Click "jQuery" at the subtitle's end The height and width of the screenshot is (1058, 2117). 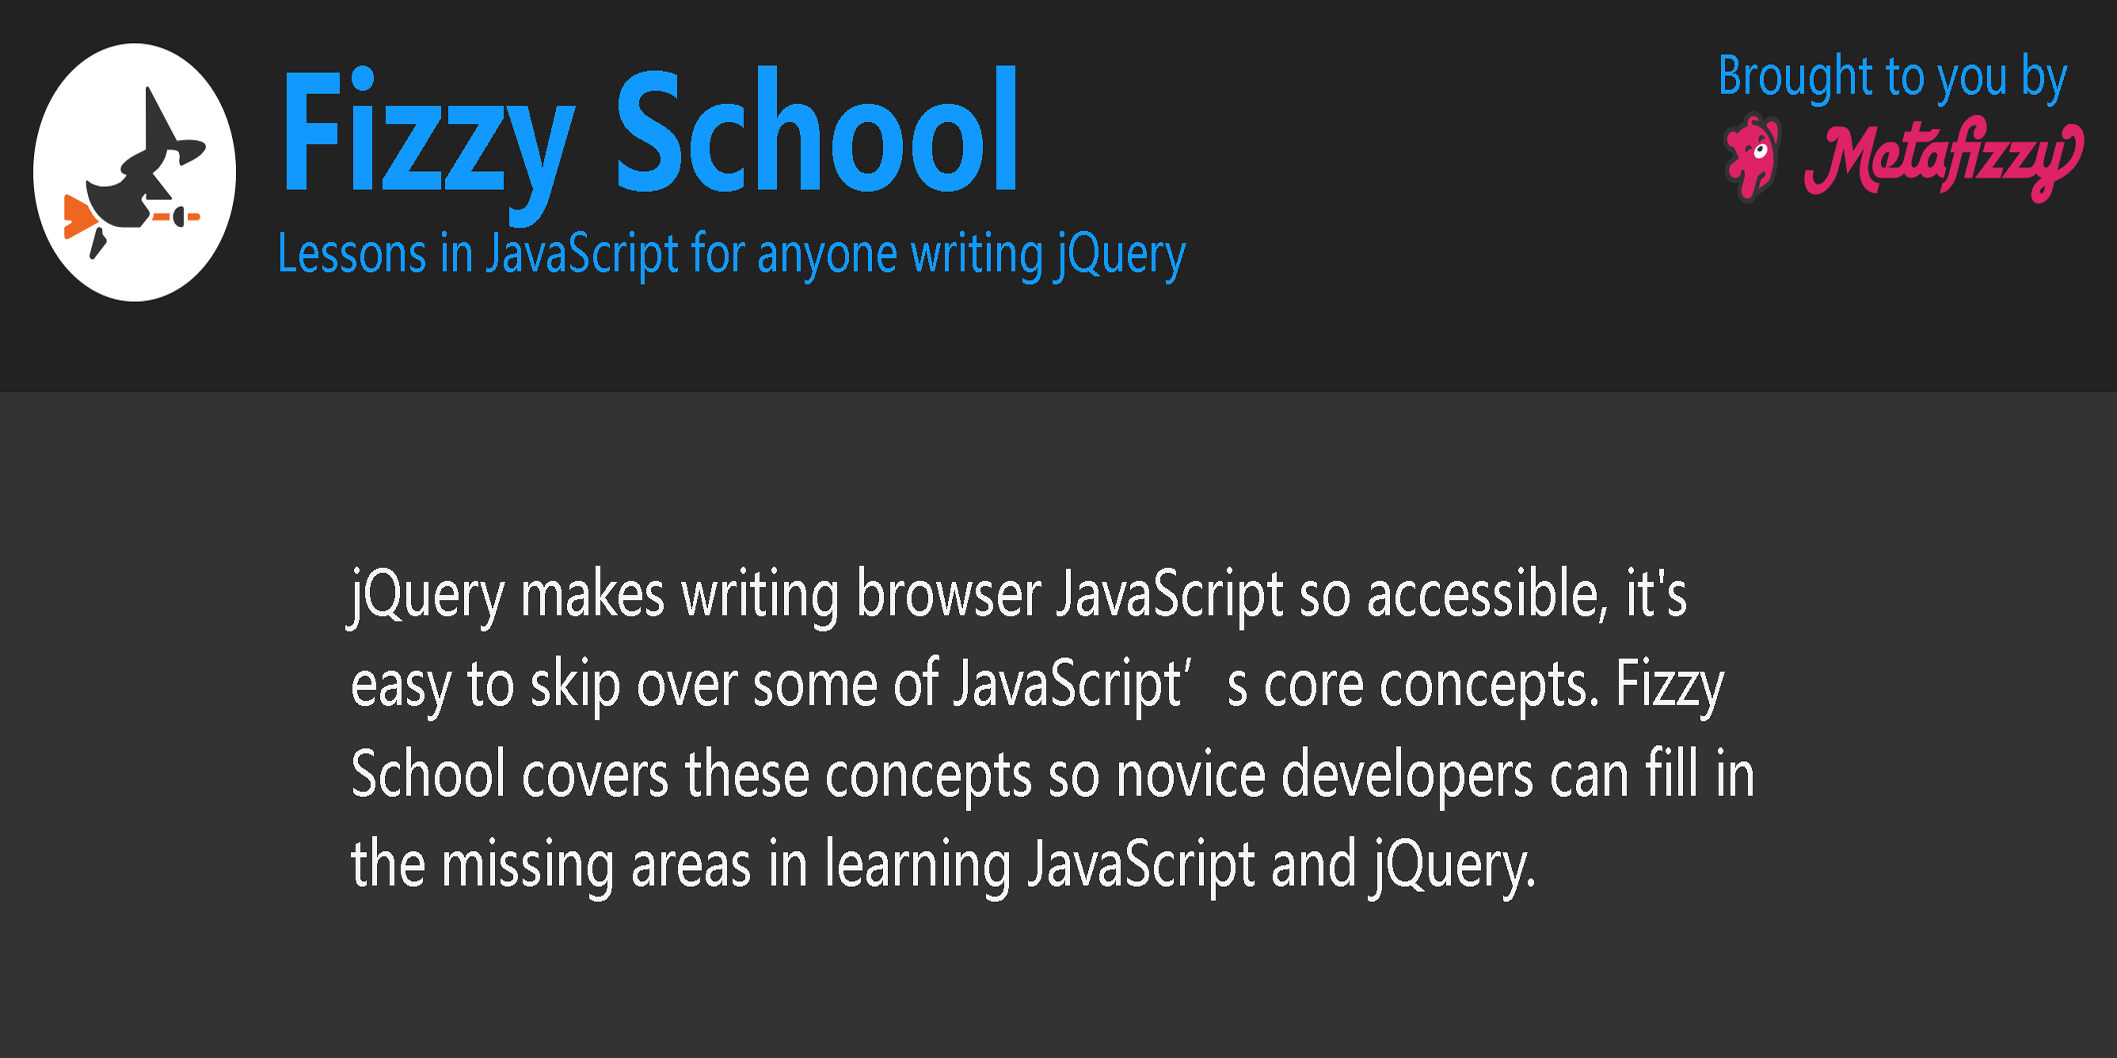pyautogui.click(x=1122, y=254)
